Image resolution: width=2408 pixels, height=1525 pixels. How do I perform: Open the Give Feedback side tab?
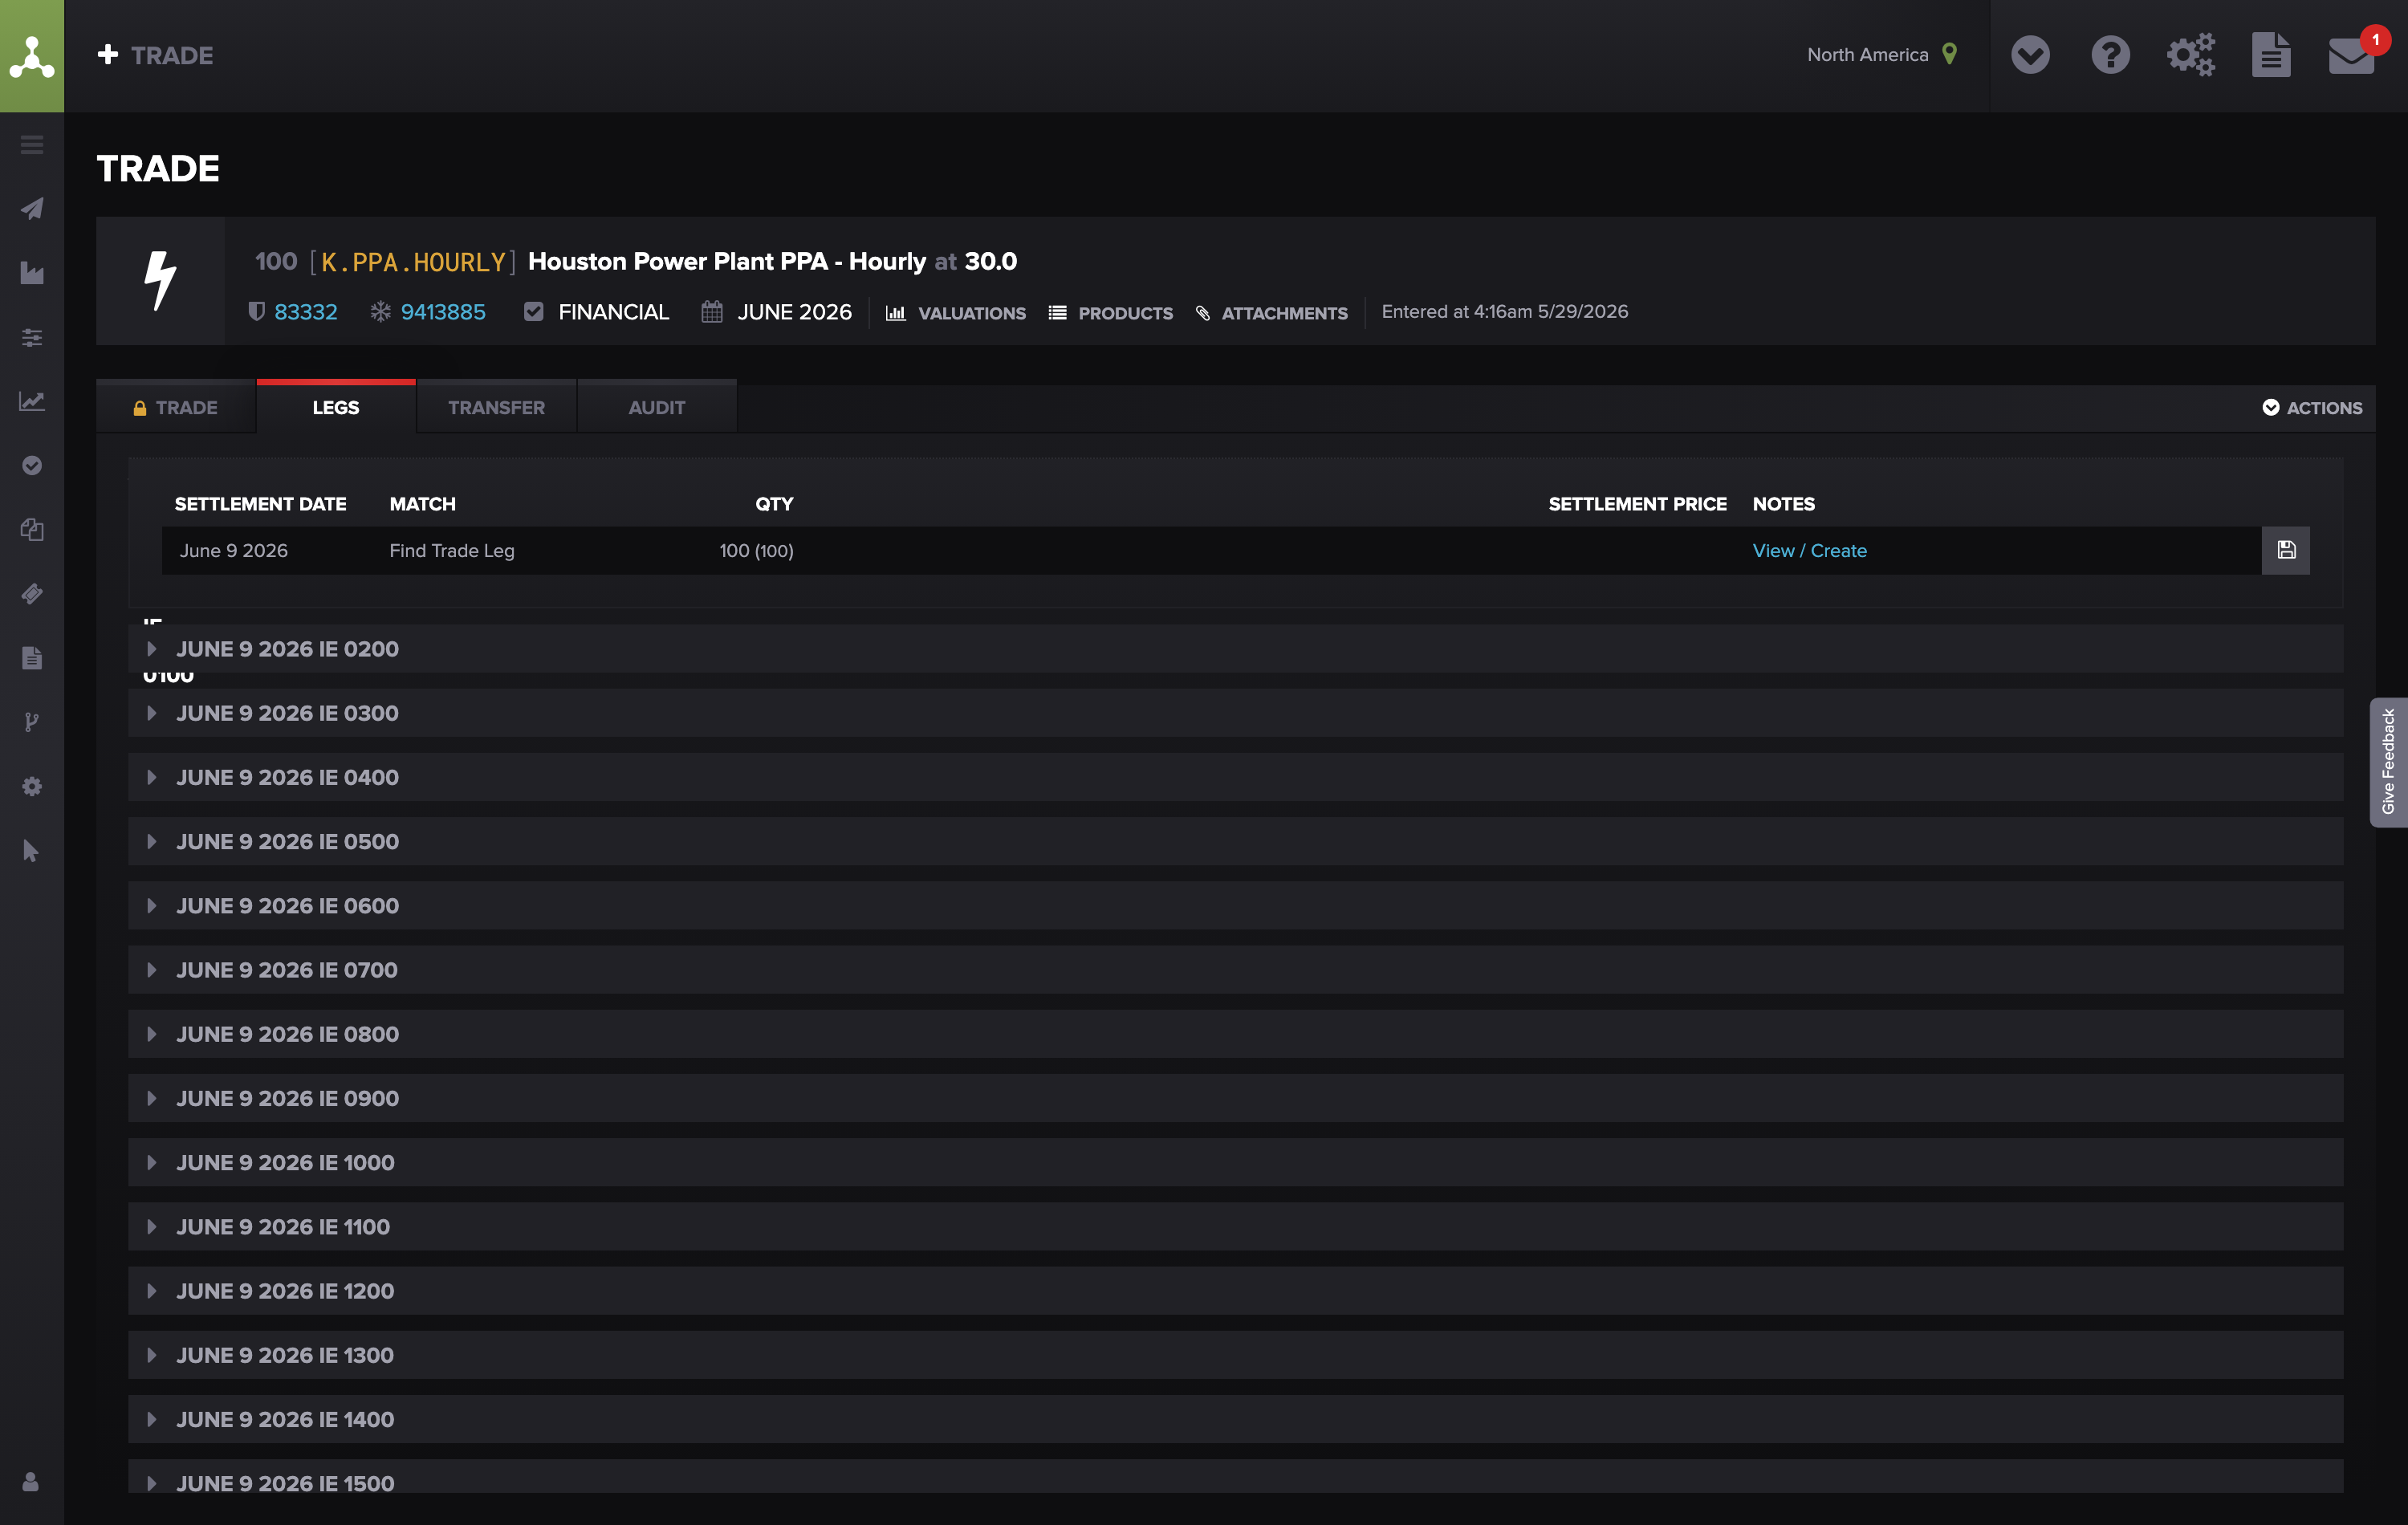click(2388, 762)
